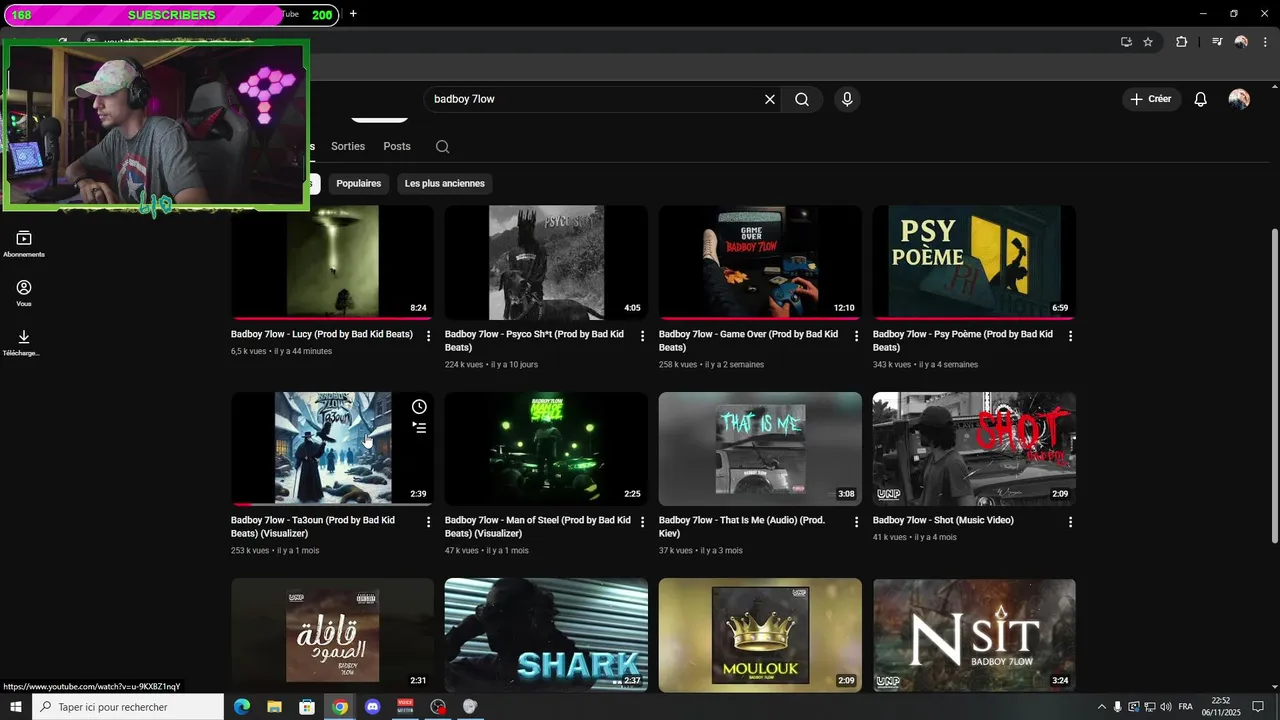
Task: Play the Arabic-titled video thumbnail
Action: tap(332, 635)
